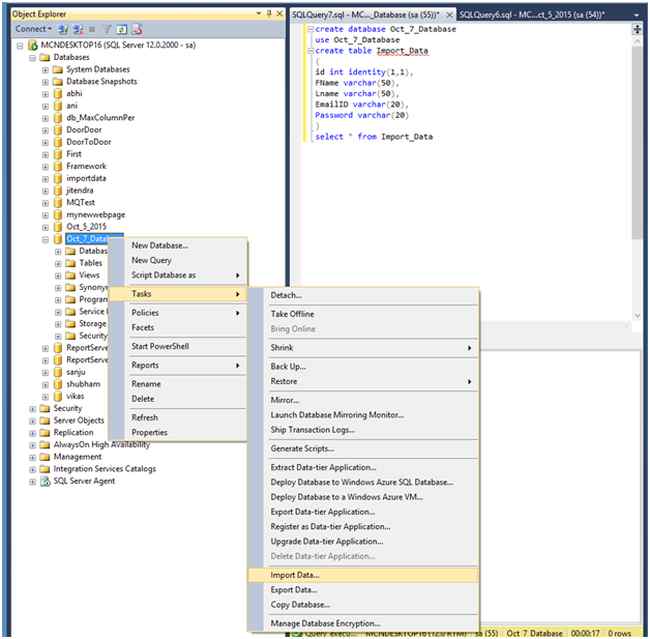
Task: Select Import Data... from Tasks submenu
Action: (x=363, y=575)
